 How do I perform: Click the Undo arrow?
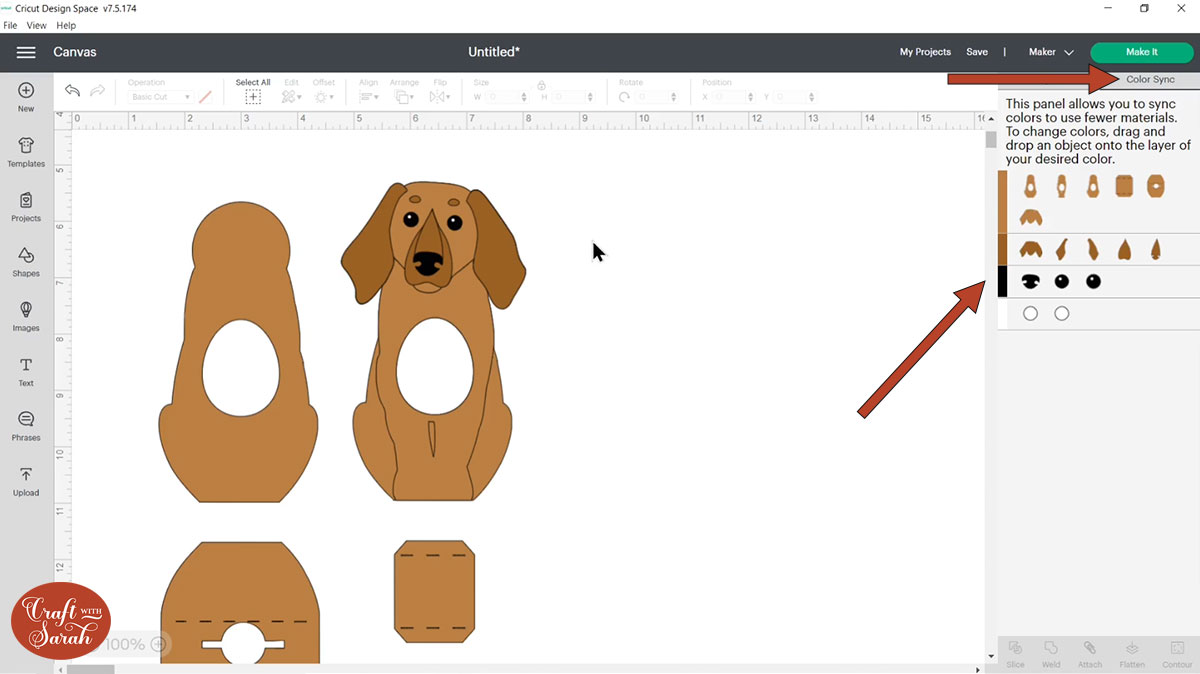point(72,91)
